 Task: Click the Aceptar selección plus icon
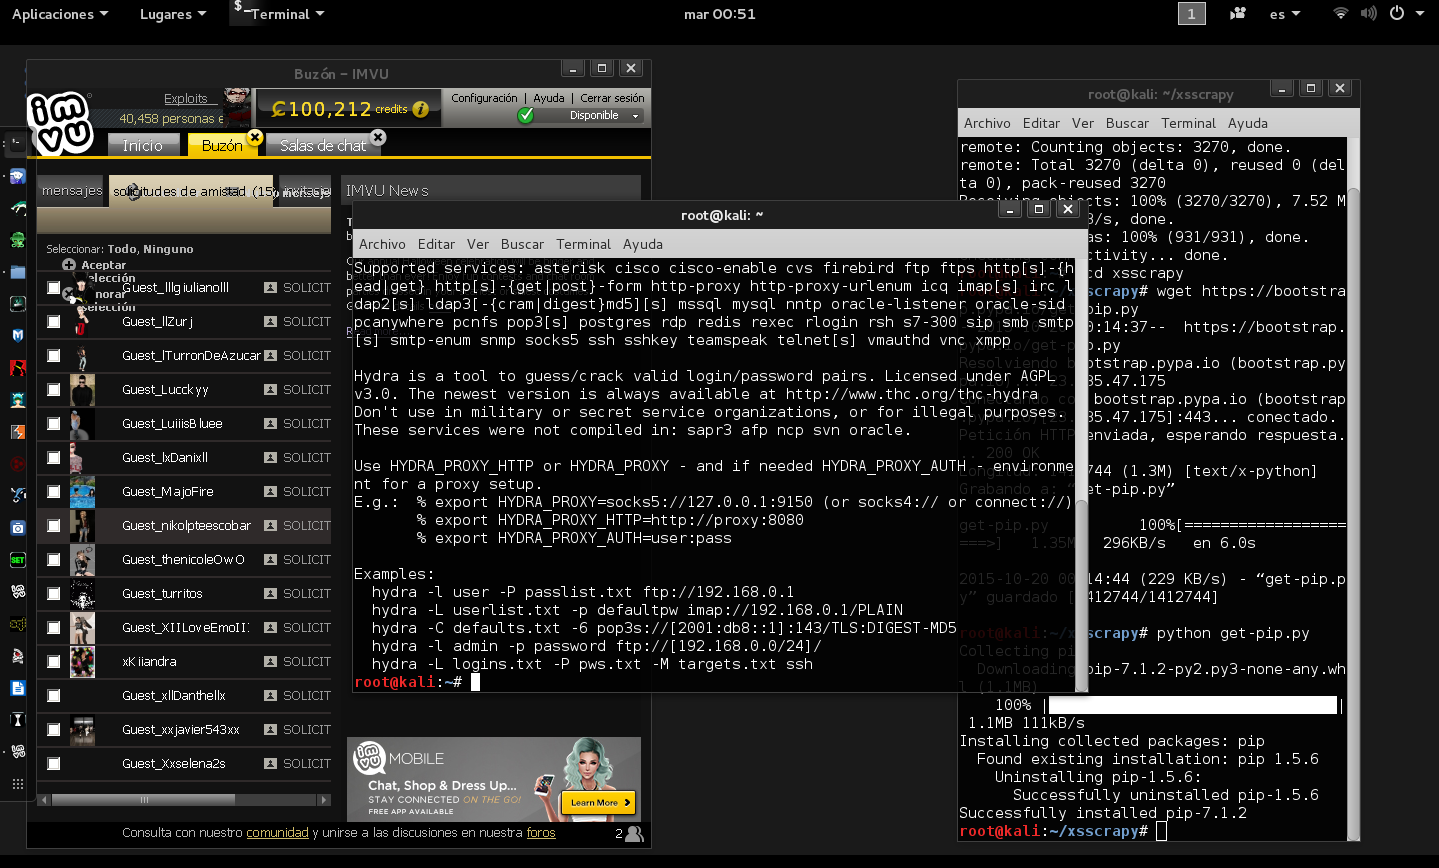coord(69,265)
